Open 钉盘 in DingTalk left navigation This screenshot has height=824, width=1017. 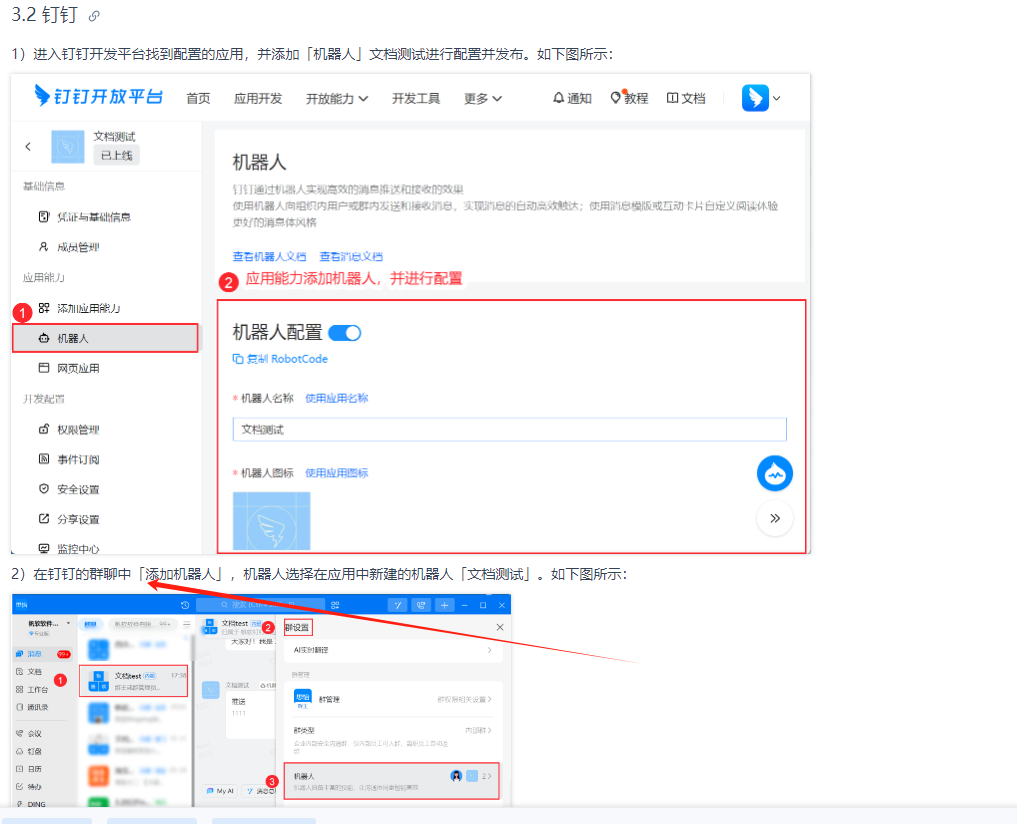pyautogui.click(x=29, y=751)
